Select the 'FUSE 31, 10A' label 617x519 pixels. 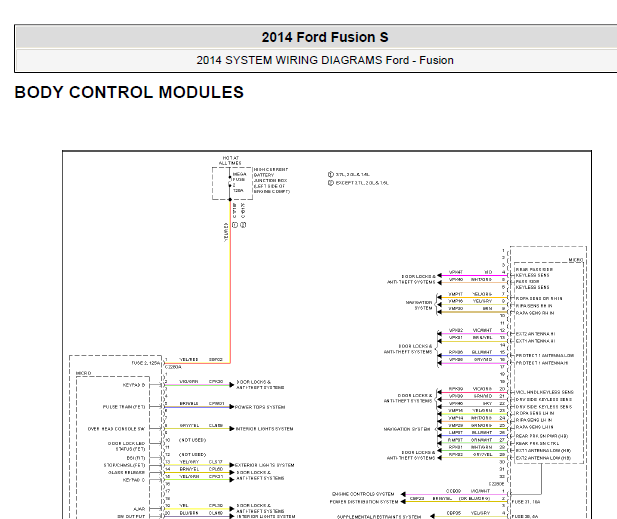(x=526, y=502)
